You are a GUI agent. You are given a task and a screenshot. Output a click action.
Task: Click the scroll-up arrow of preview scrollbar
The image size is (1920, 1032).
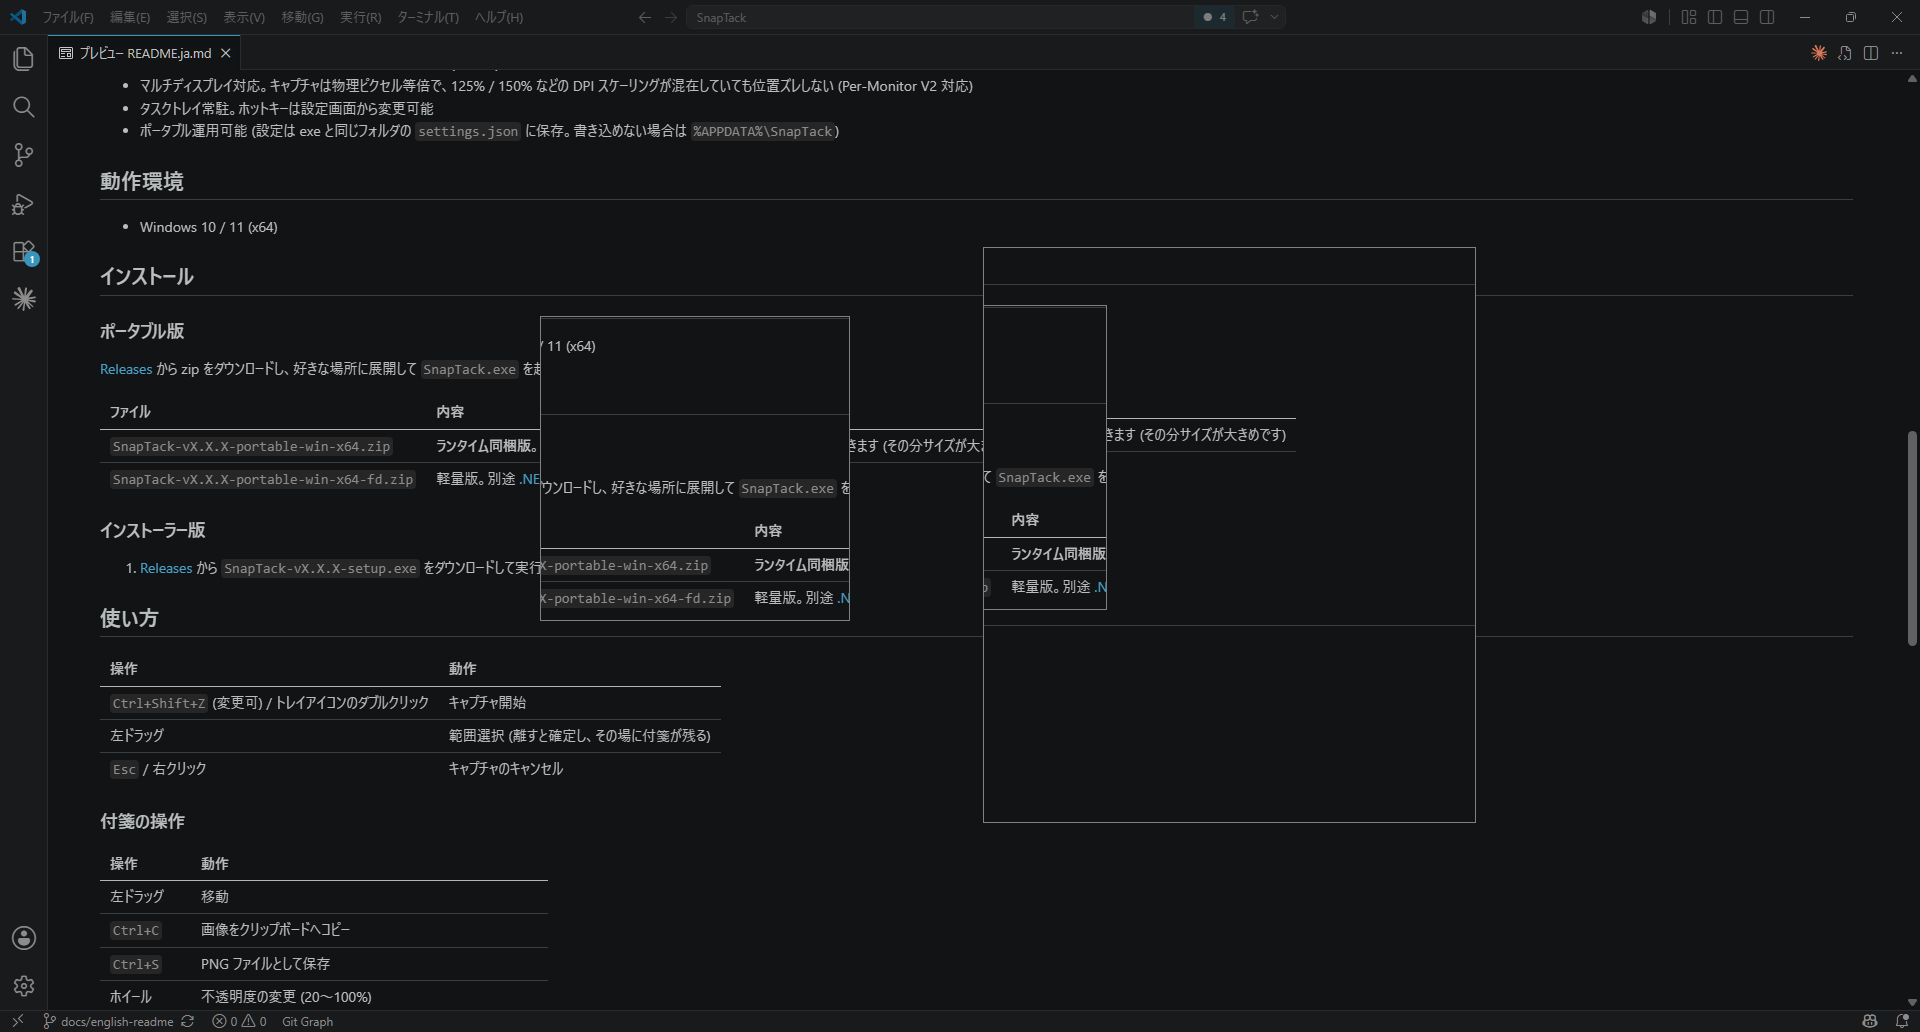(x=1912, y=78)
